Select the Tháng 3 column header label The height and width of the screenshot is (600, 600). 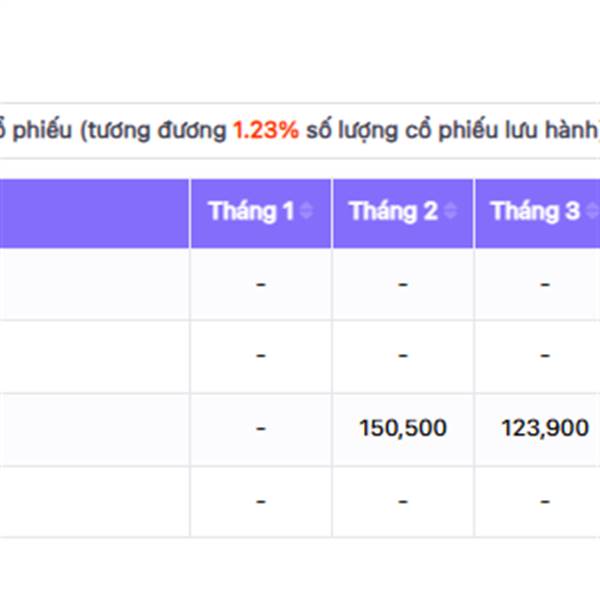pos(535,212)
